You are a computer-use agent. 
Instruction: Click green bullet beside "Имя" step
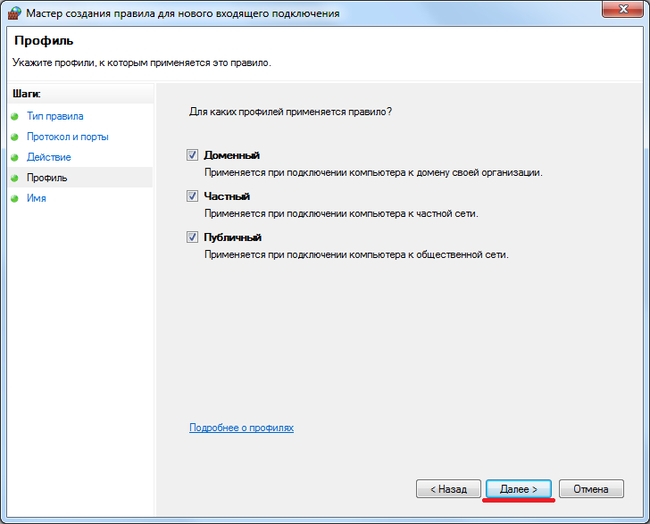tap(15, 199)
